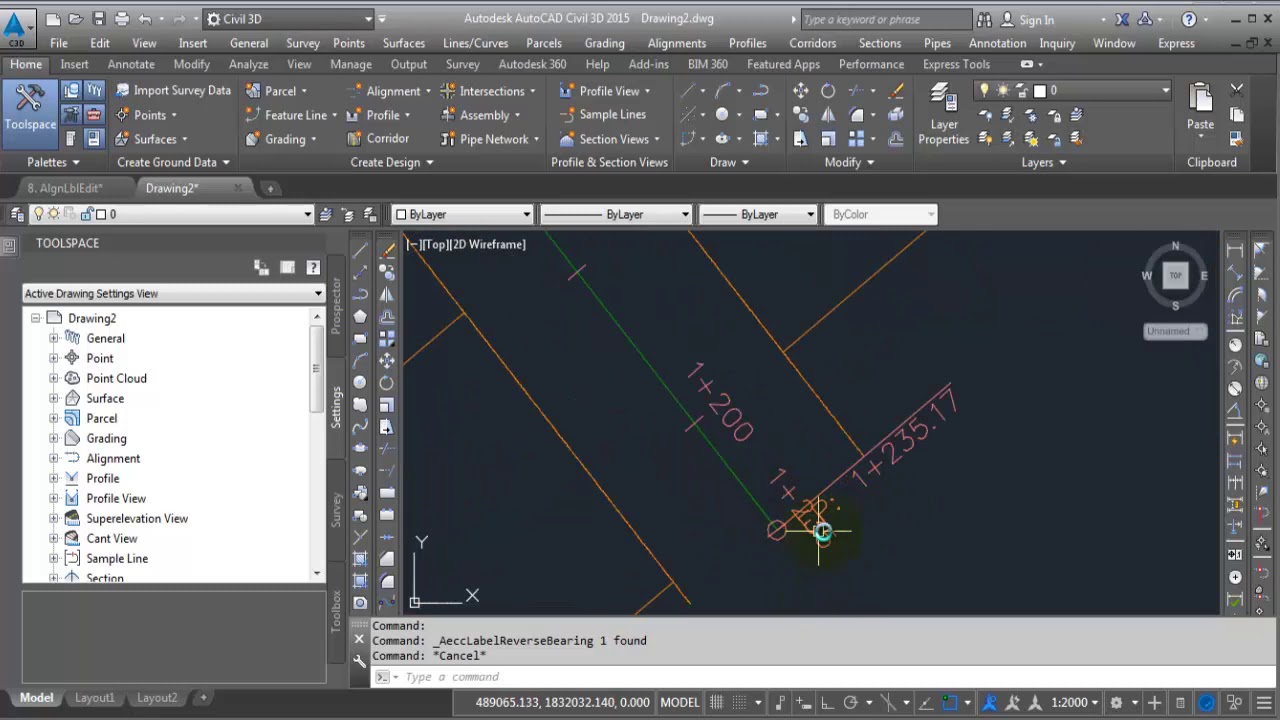Screen dimensions: 1280x720
Task: Click the ViewCube TOP face
Action: point(1175,276)
